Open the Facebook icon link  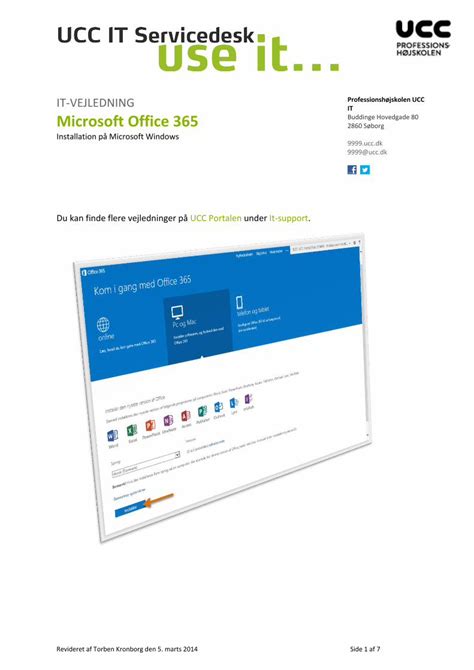(352, 170)
